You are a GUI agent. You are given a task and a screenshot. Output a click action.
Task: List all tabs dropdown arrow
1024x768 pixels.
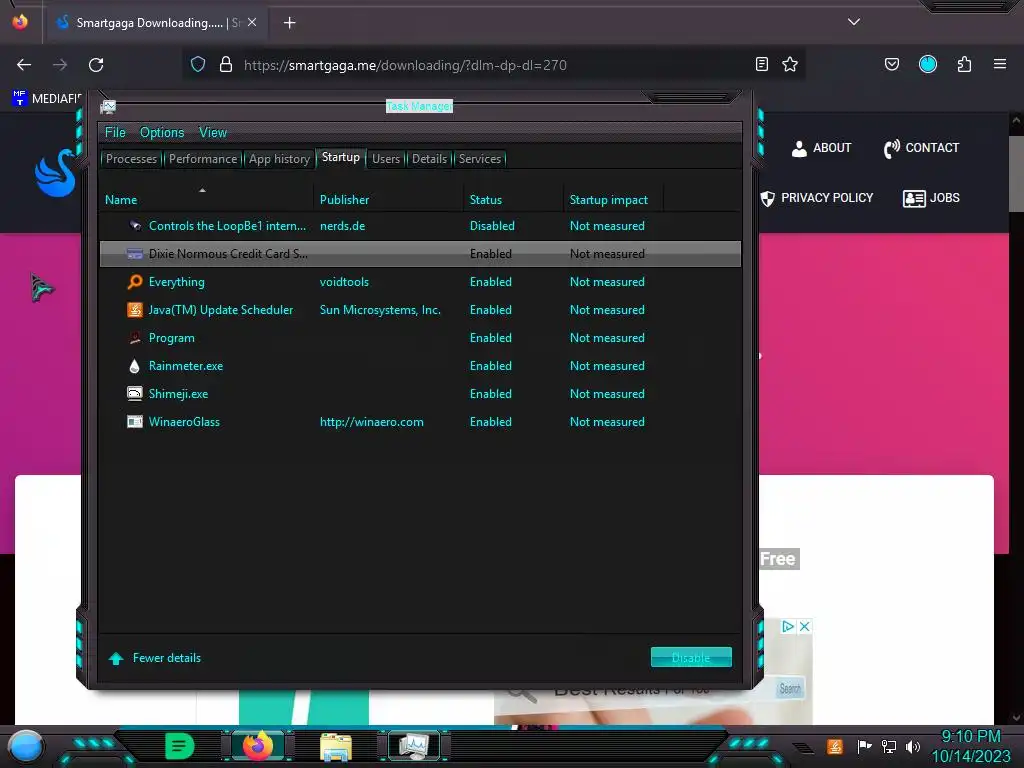tap(854, 22)
